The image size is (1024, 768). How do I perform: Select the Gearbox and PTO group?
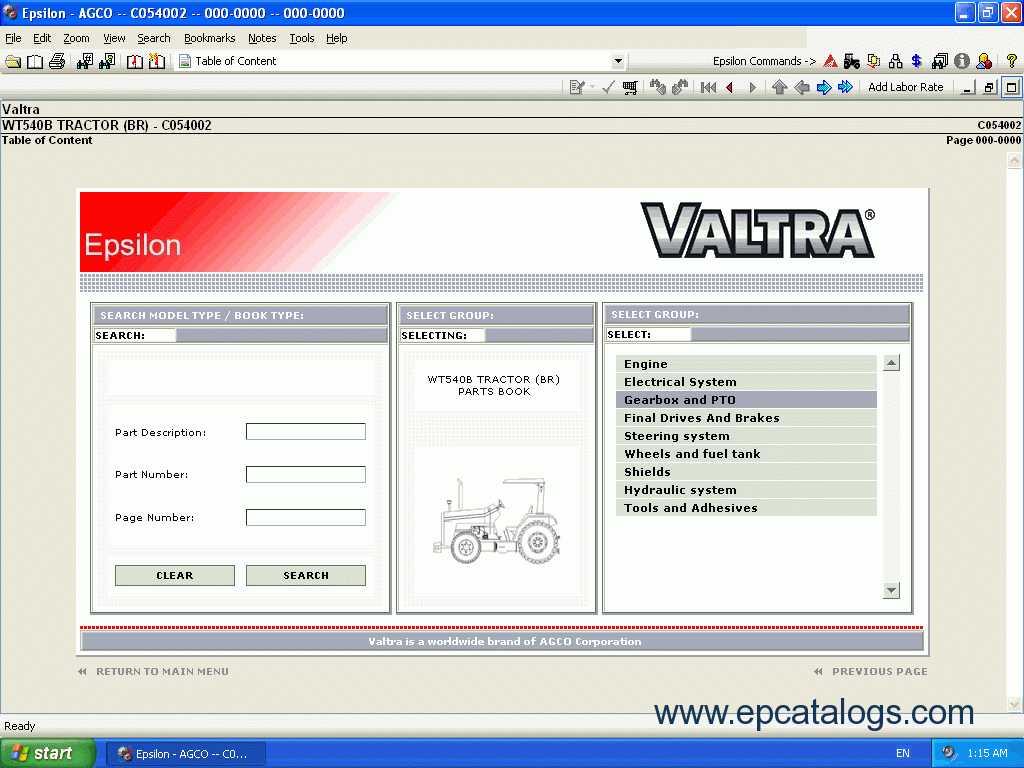[x=746, y=400]
